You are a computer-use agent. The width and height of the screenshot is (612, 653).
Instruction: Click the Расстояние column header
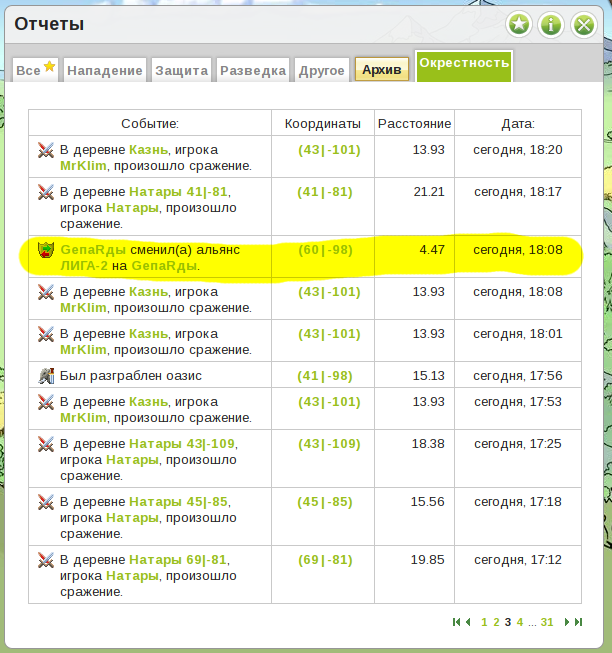point(414,124)
